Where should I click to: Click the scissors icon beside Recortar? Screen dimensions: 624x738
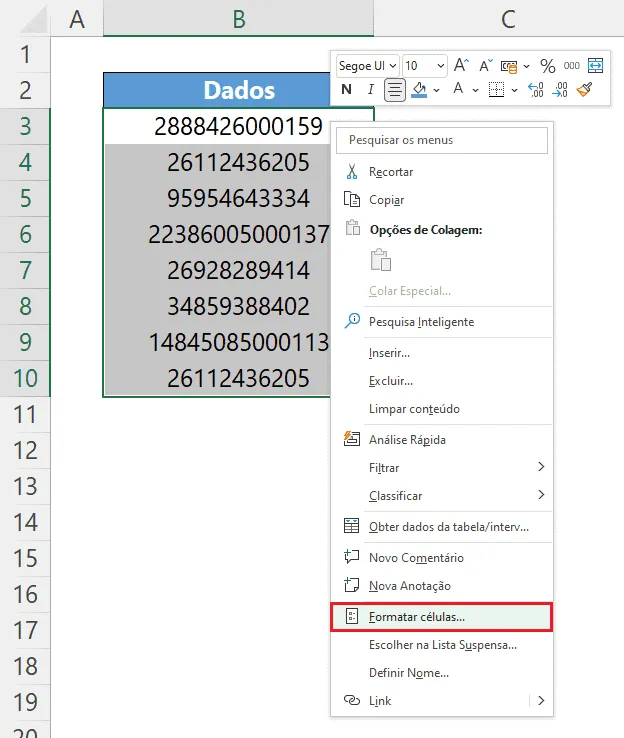352,171
